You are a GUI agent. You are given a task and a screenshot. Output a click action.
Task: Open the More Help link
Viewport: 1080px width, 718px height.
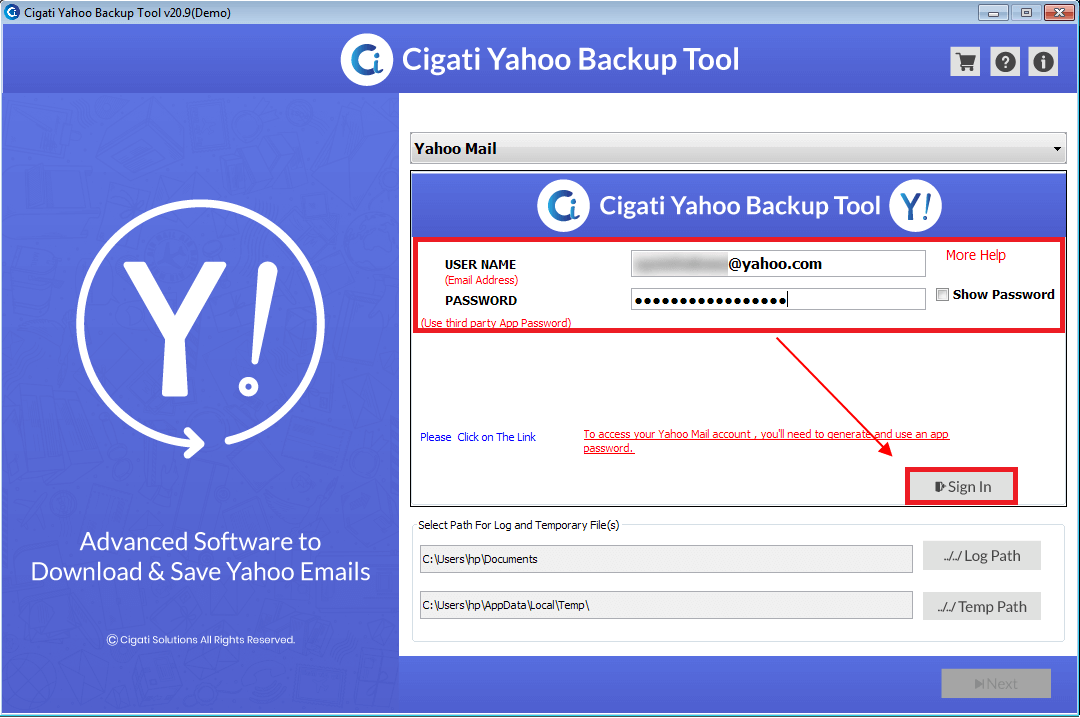coord(975,255)
